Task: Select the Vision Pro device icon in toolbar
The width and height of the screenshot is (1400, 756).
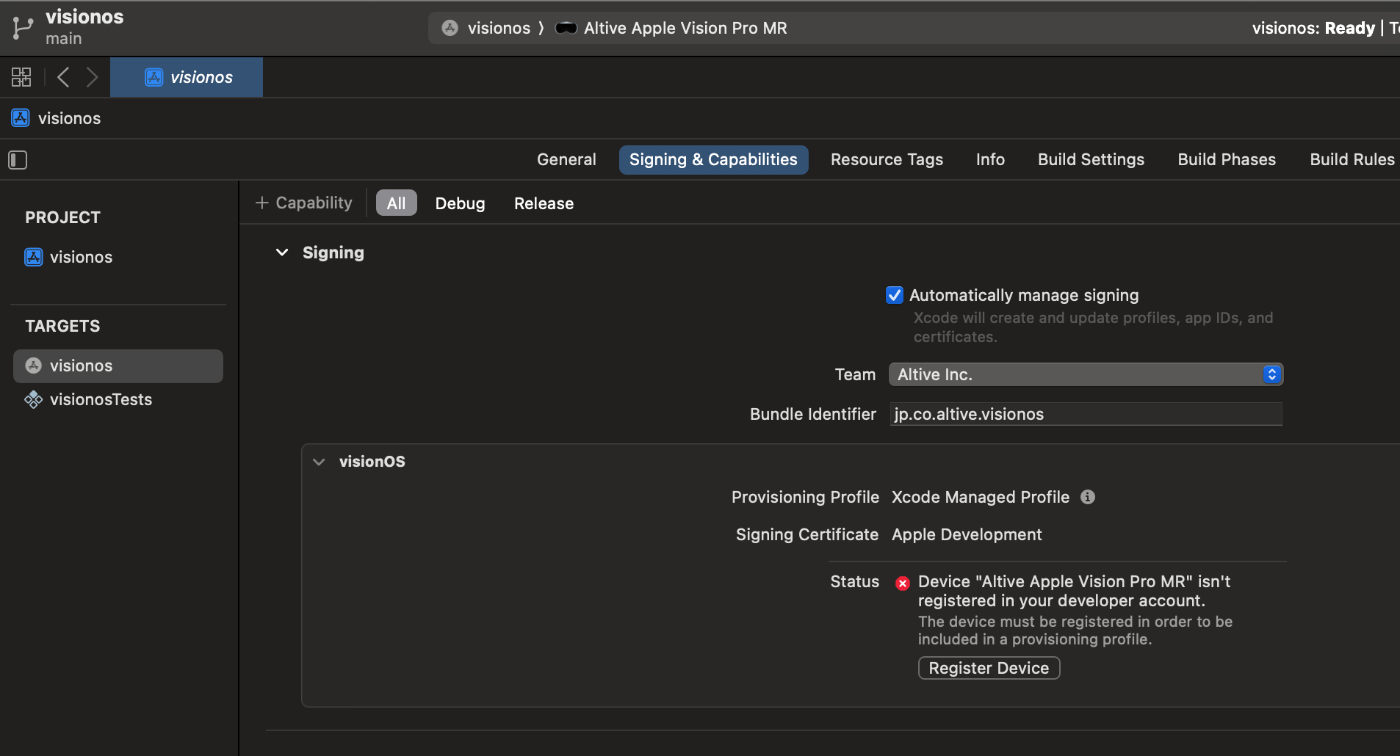Action: point(566,28)
